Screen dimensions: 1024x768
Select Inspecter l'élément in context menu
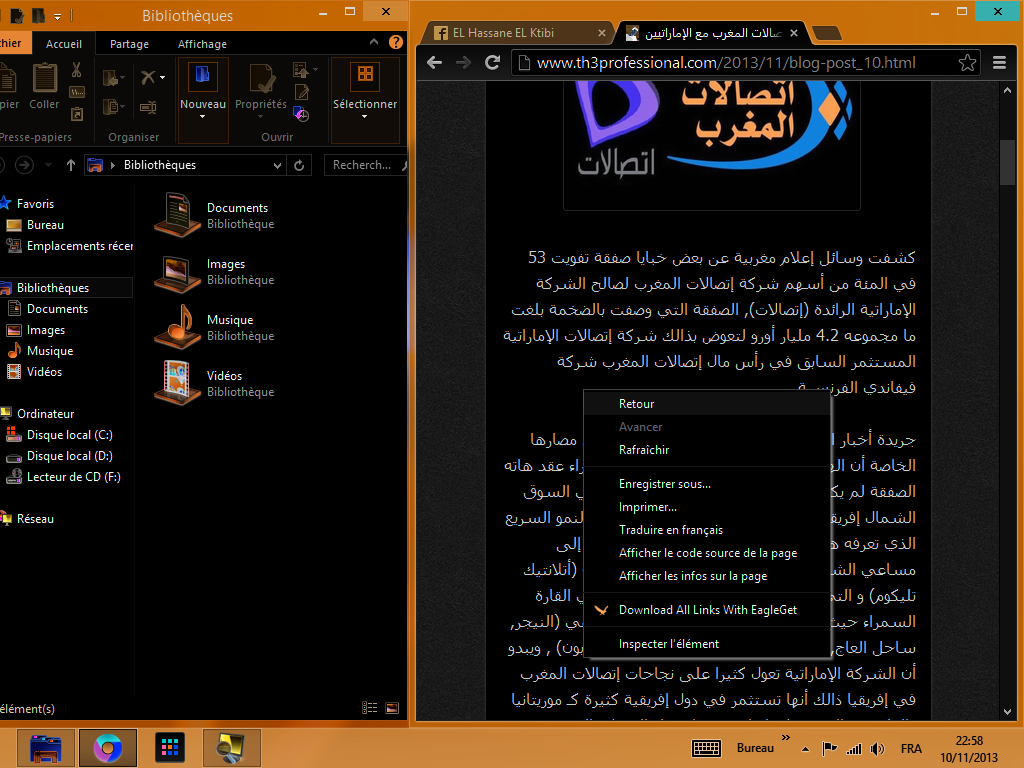click(x=668, y=644)
